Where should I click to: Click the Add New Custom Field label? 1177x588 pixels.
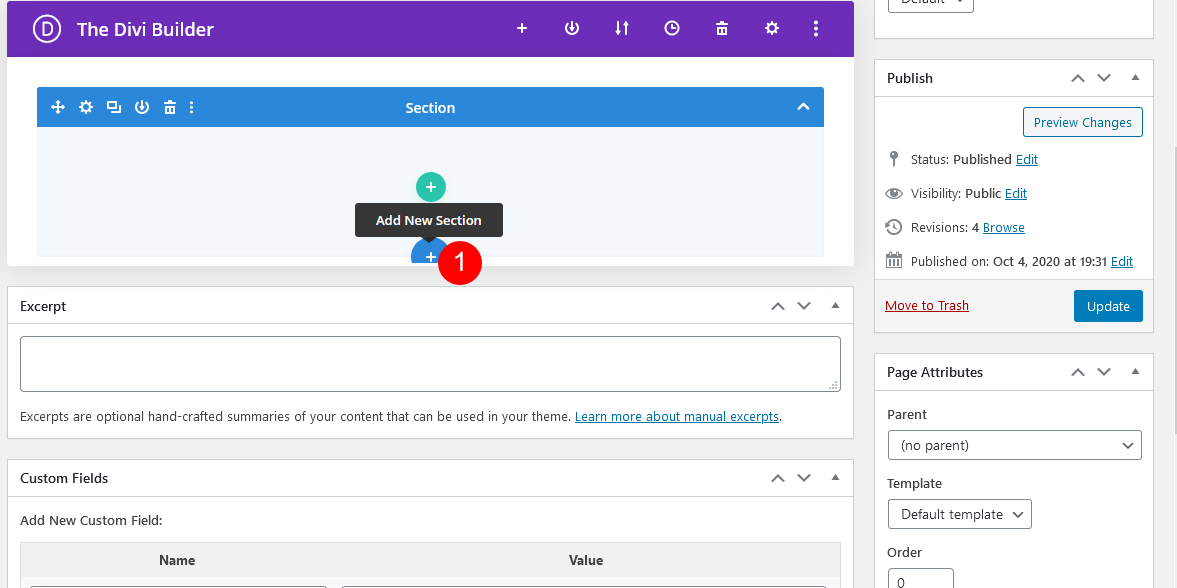click(x=91, y=520)
